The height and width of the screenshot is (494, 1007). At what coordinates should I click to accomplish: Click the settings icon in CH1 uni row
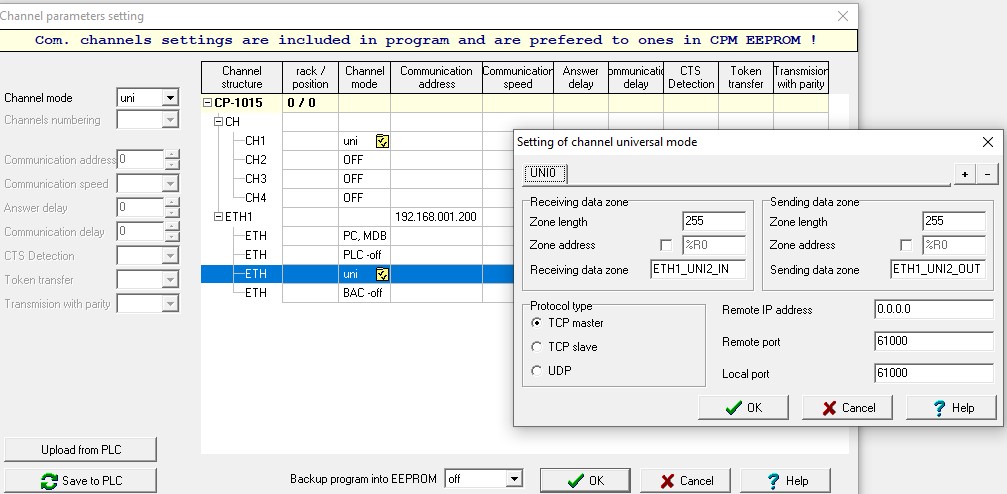click(x=382, y=141)
